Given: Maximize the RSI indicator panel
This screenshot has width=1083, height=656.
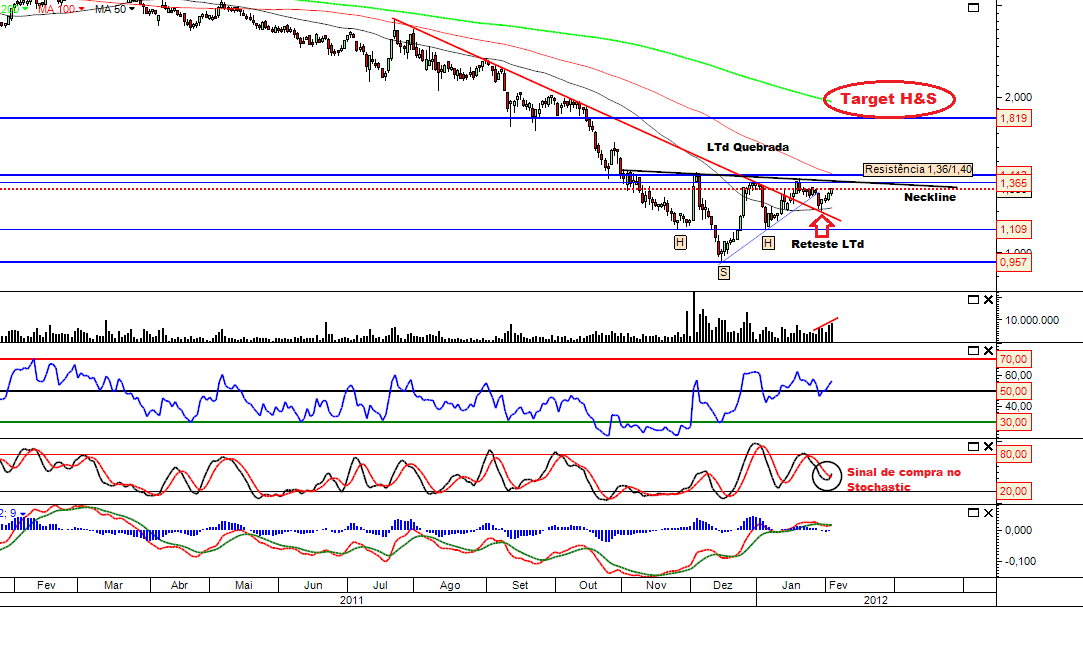Looking at the screenshot, I should click(974, 351).
